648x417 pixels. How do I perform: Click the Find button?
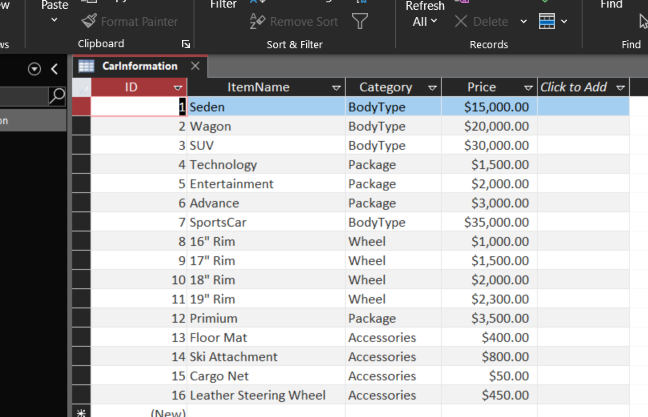pos(612,5)
